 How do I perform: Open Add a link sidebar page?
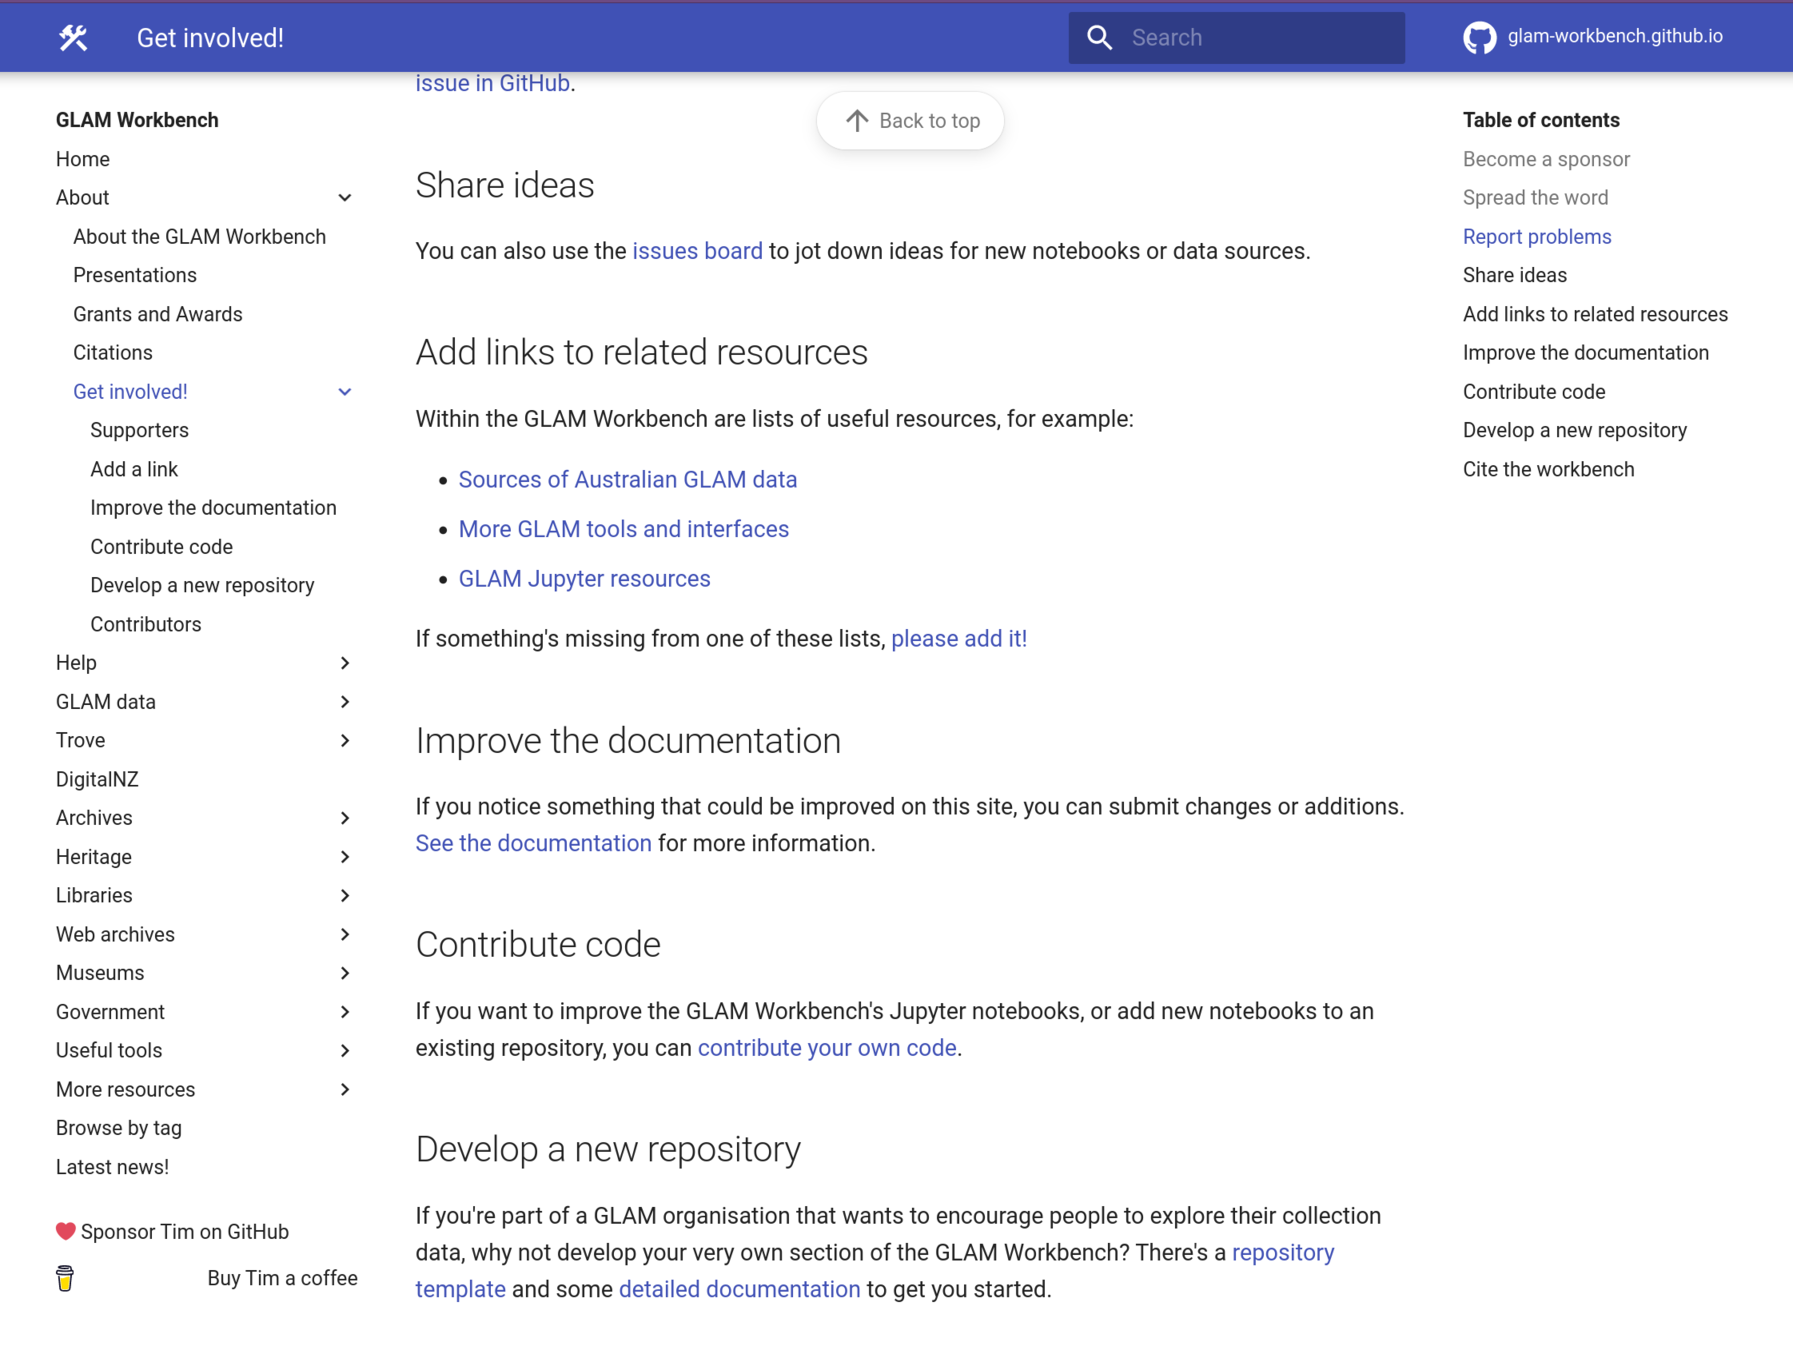click(134, 469)
